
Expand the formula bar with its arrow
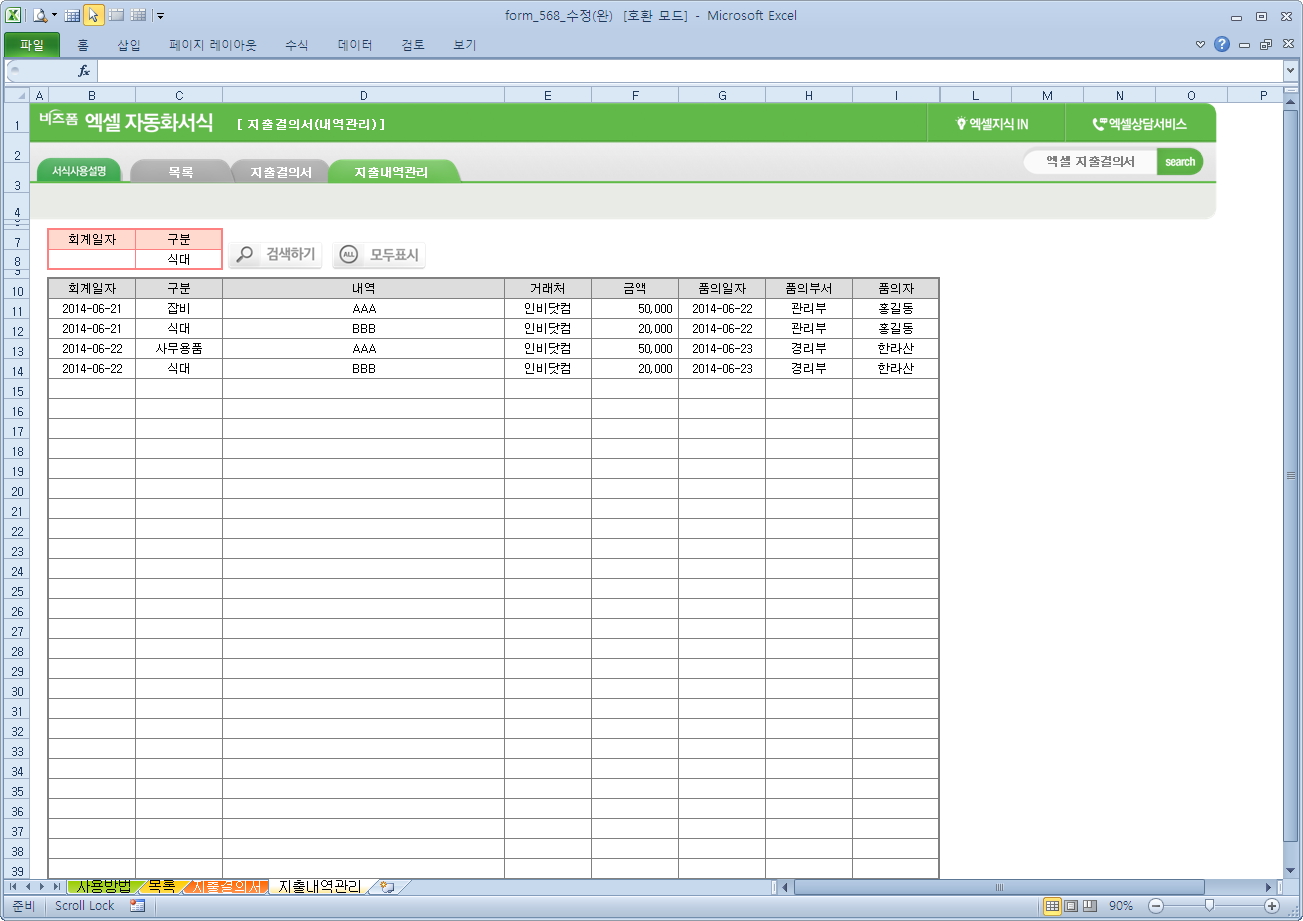(x=1290, y=71)
